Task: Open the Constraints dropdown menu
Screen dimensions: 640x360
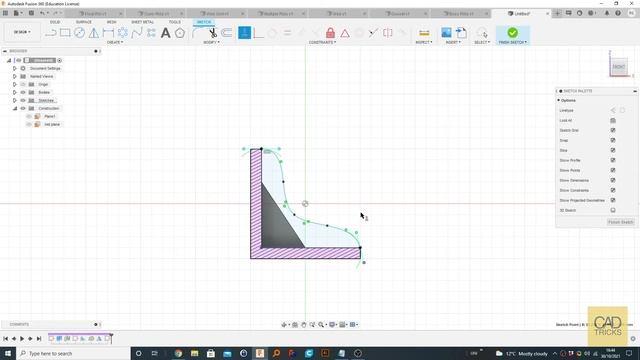Action: 322,42
